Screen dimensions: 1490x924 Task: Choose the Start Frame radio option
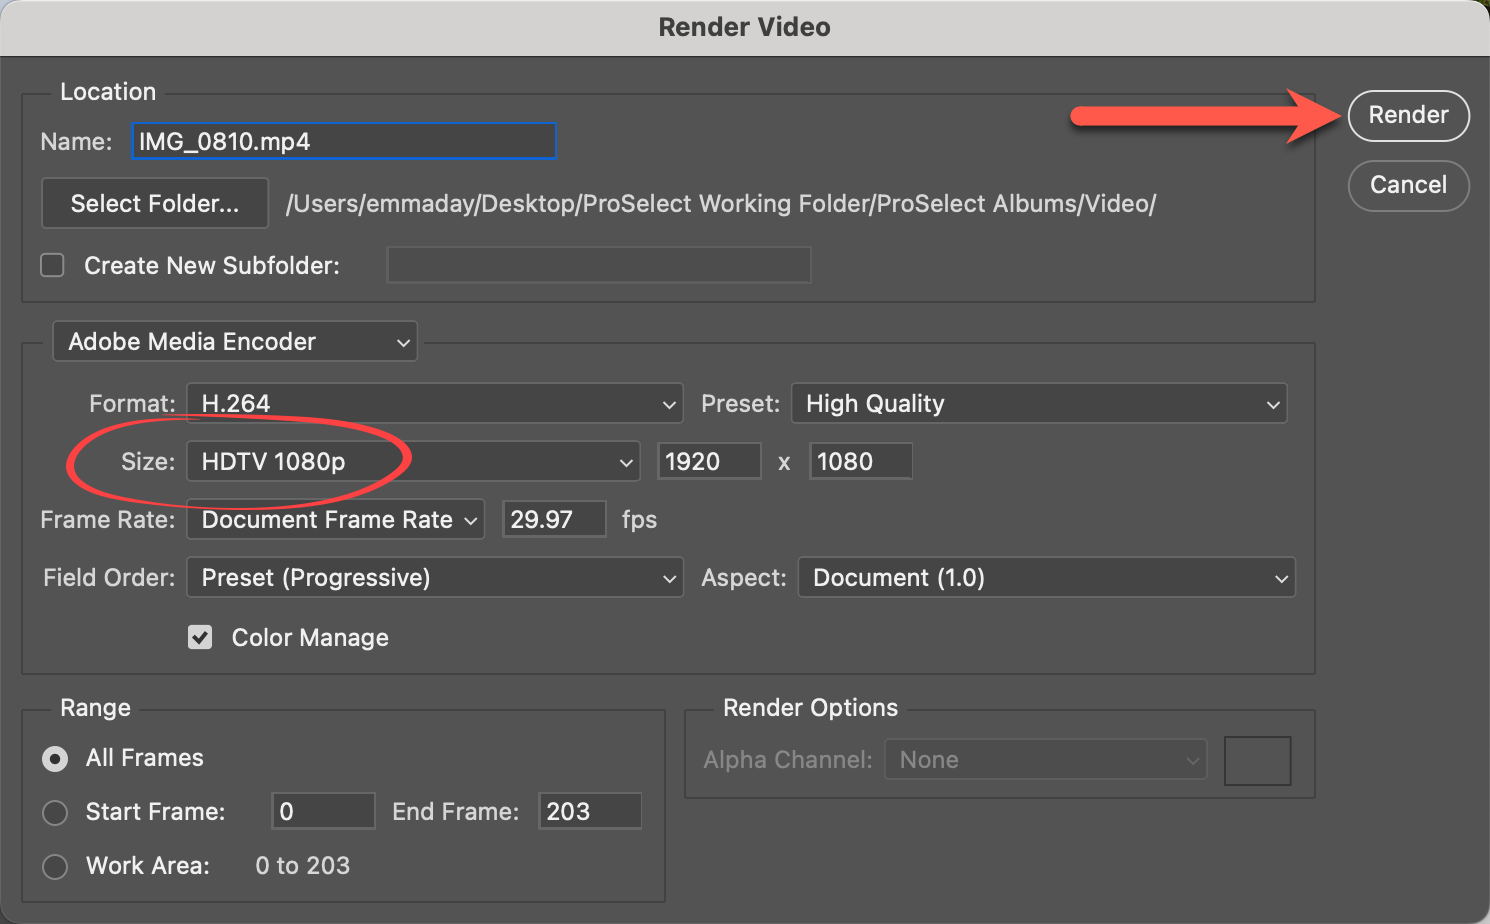[x=56, y=812]
